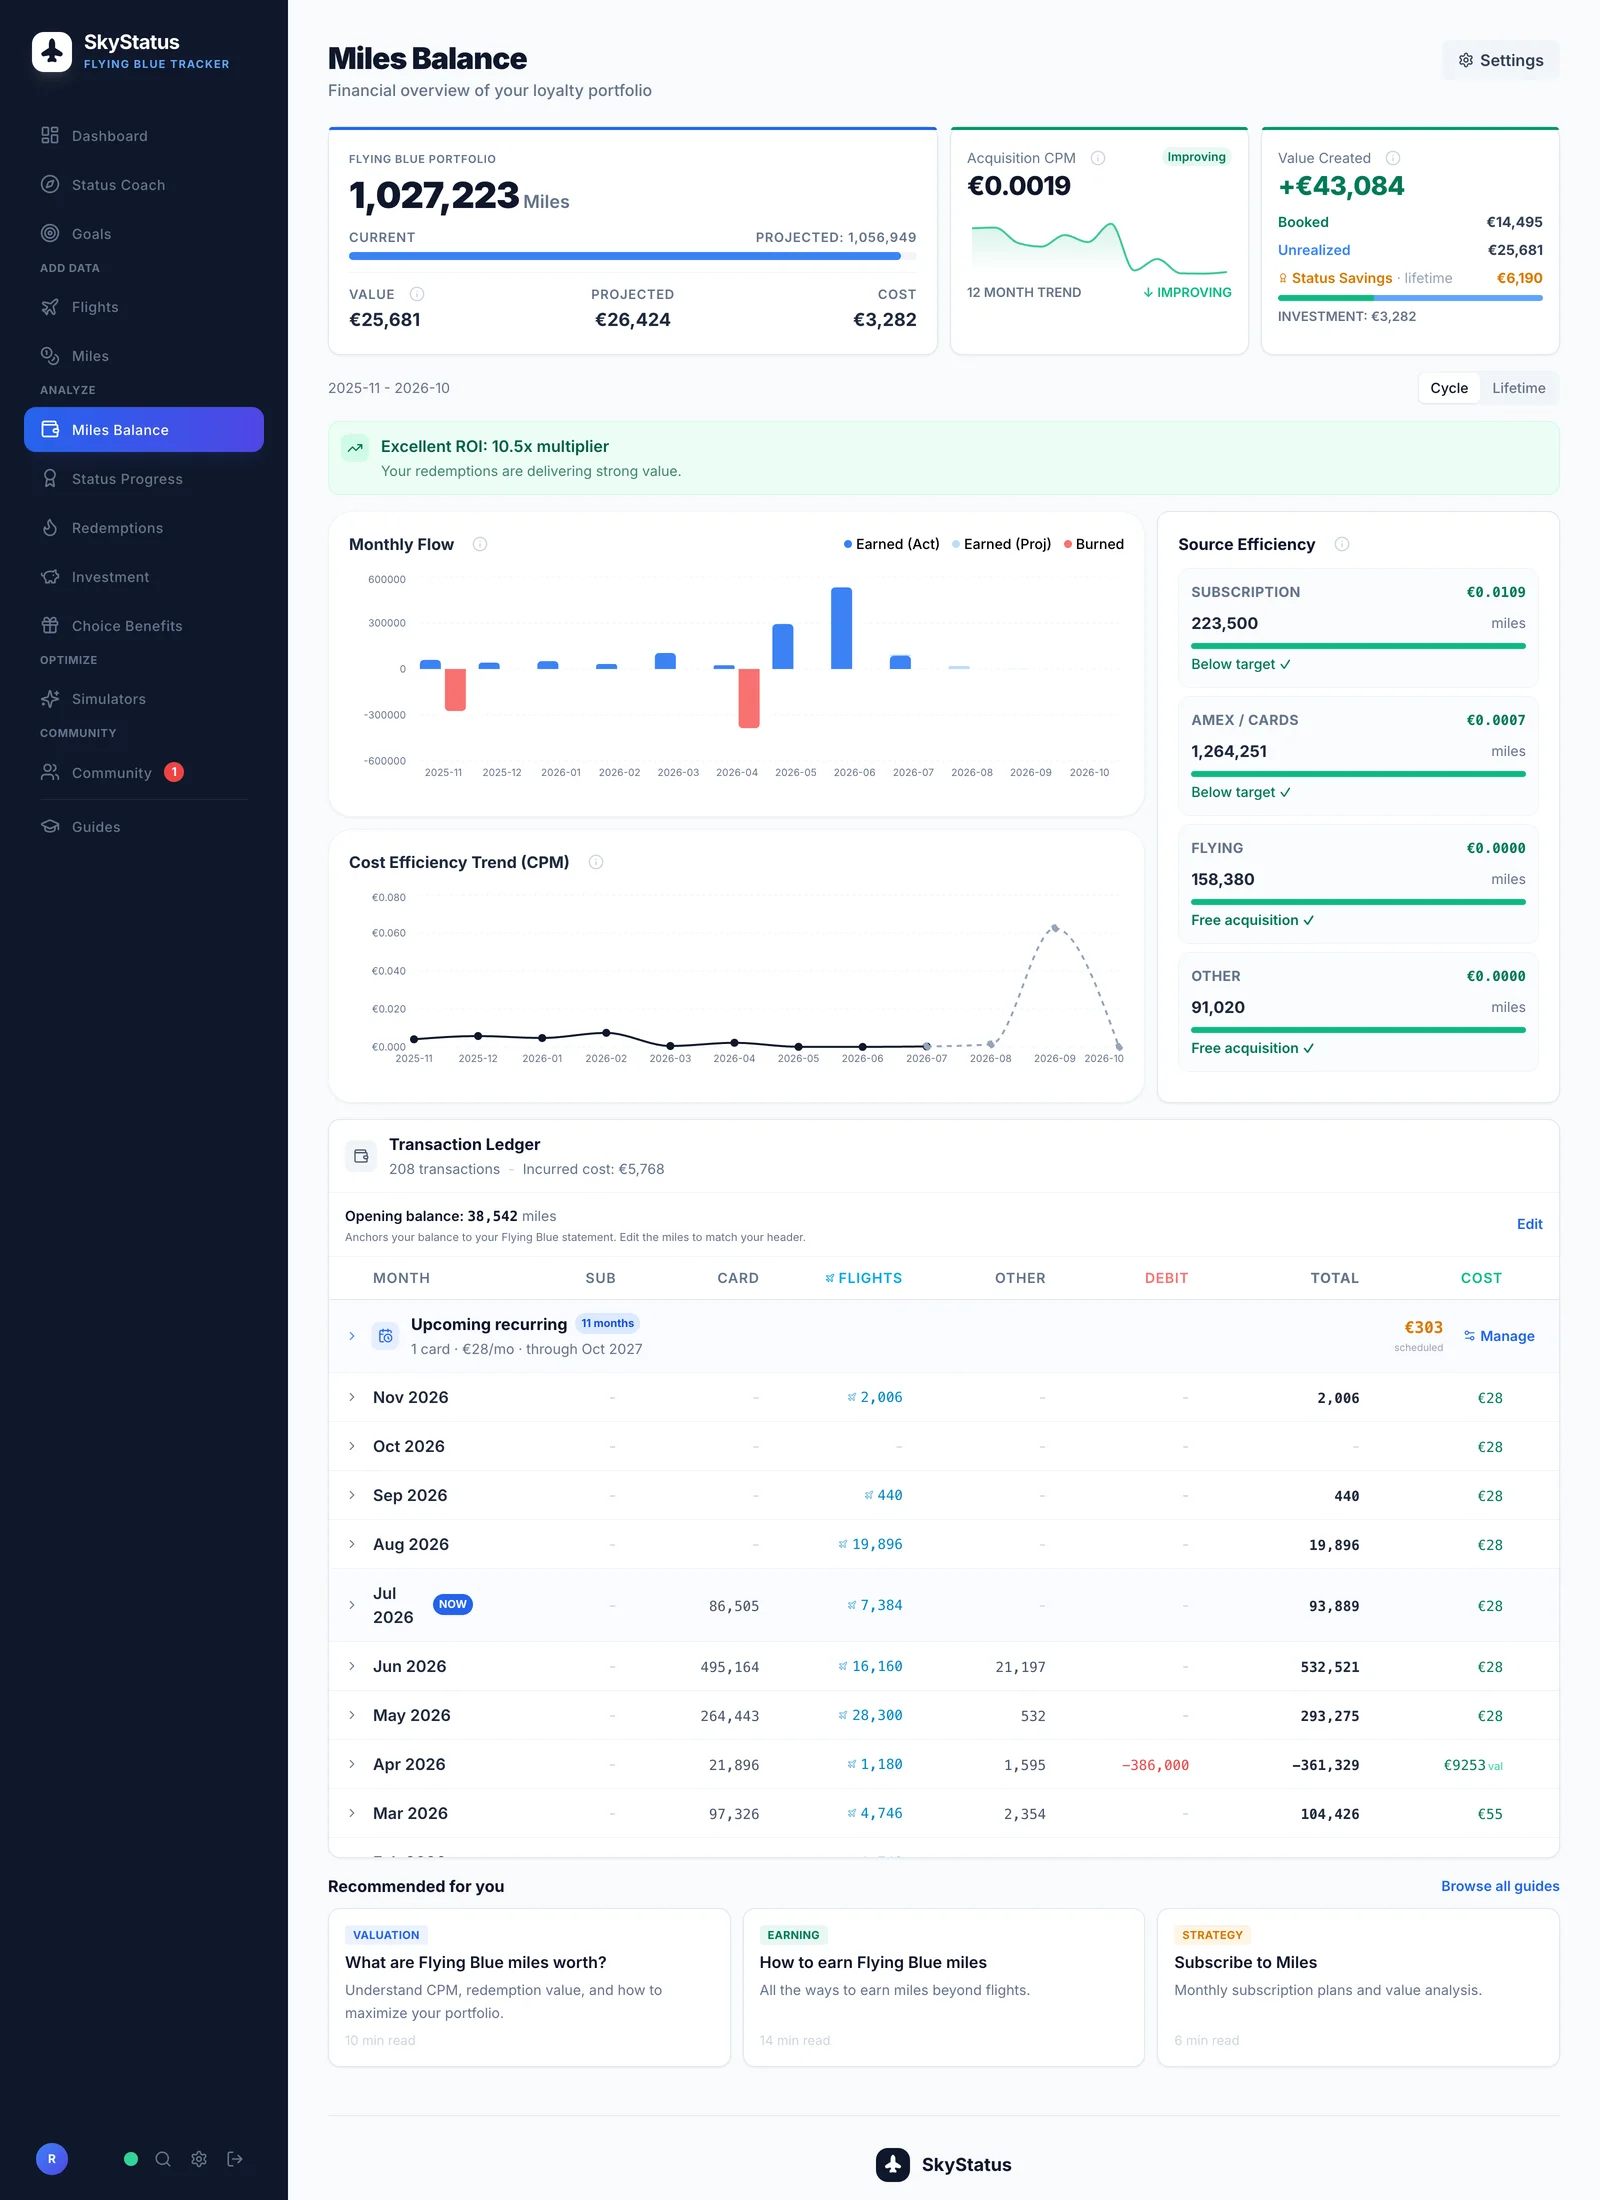Click the portfolio current-to-projected progress bar
This screenshot has width=1600, height=2200.
[x=632, y=256]
